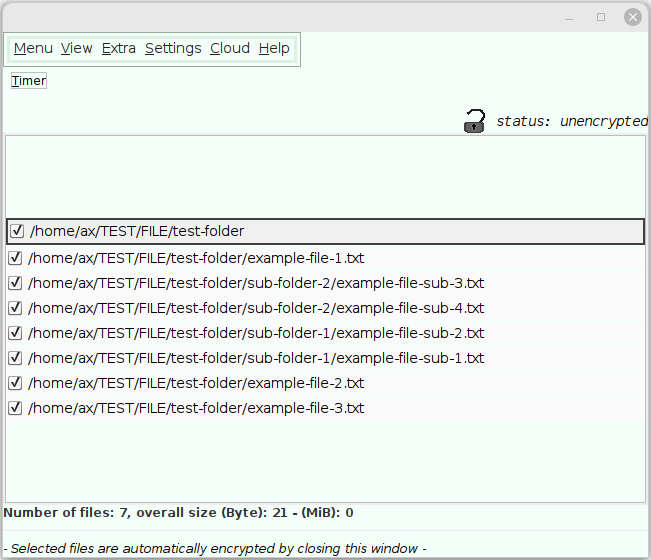Open the Settings menu

tap(173, 48)
